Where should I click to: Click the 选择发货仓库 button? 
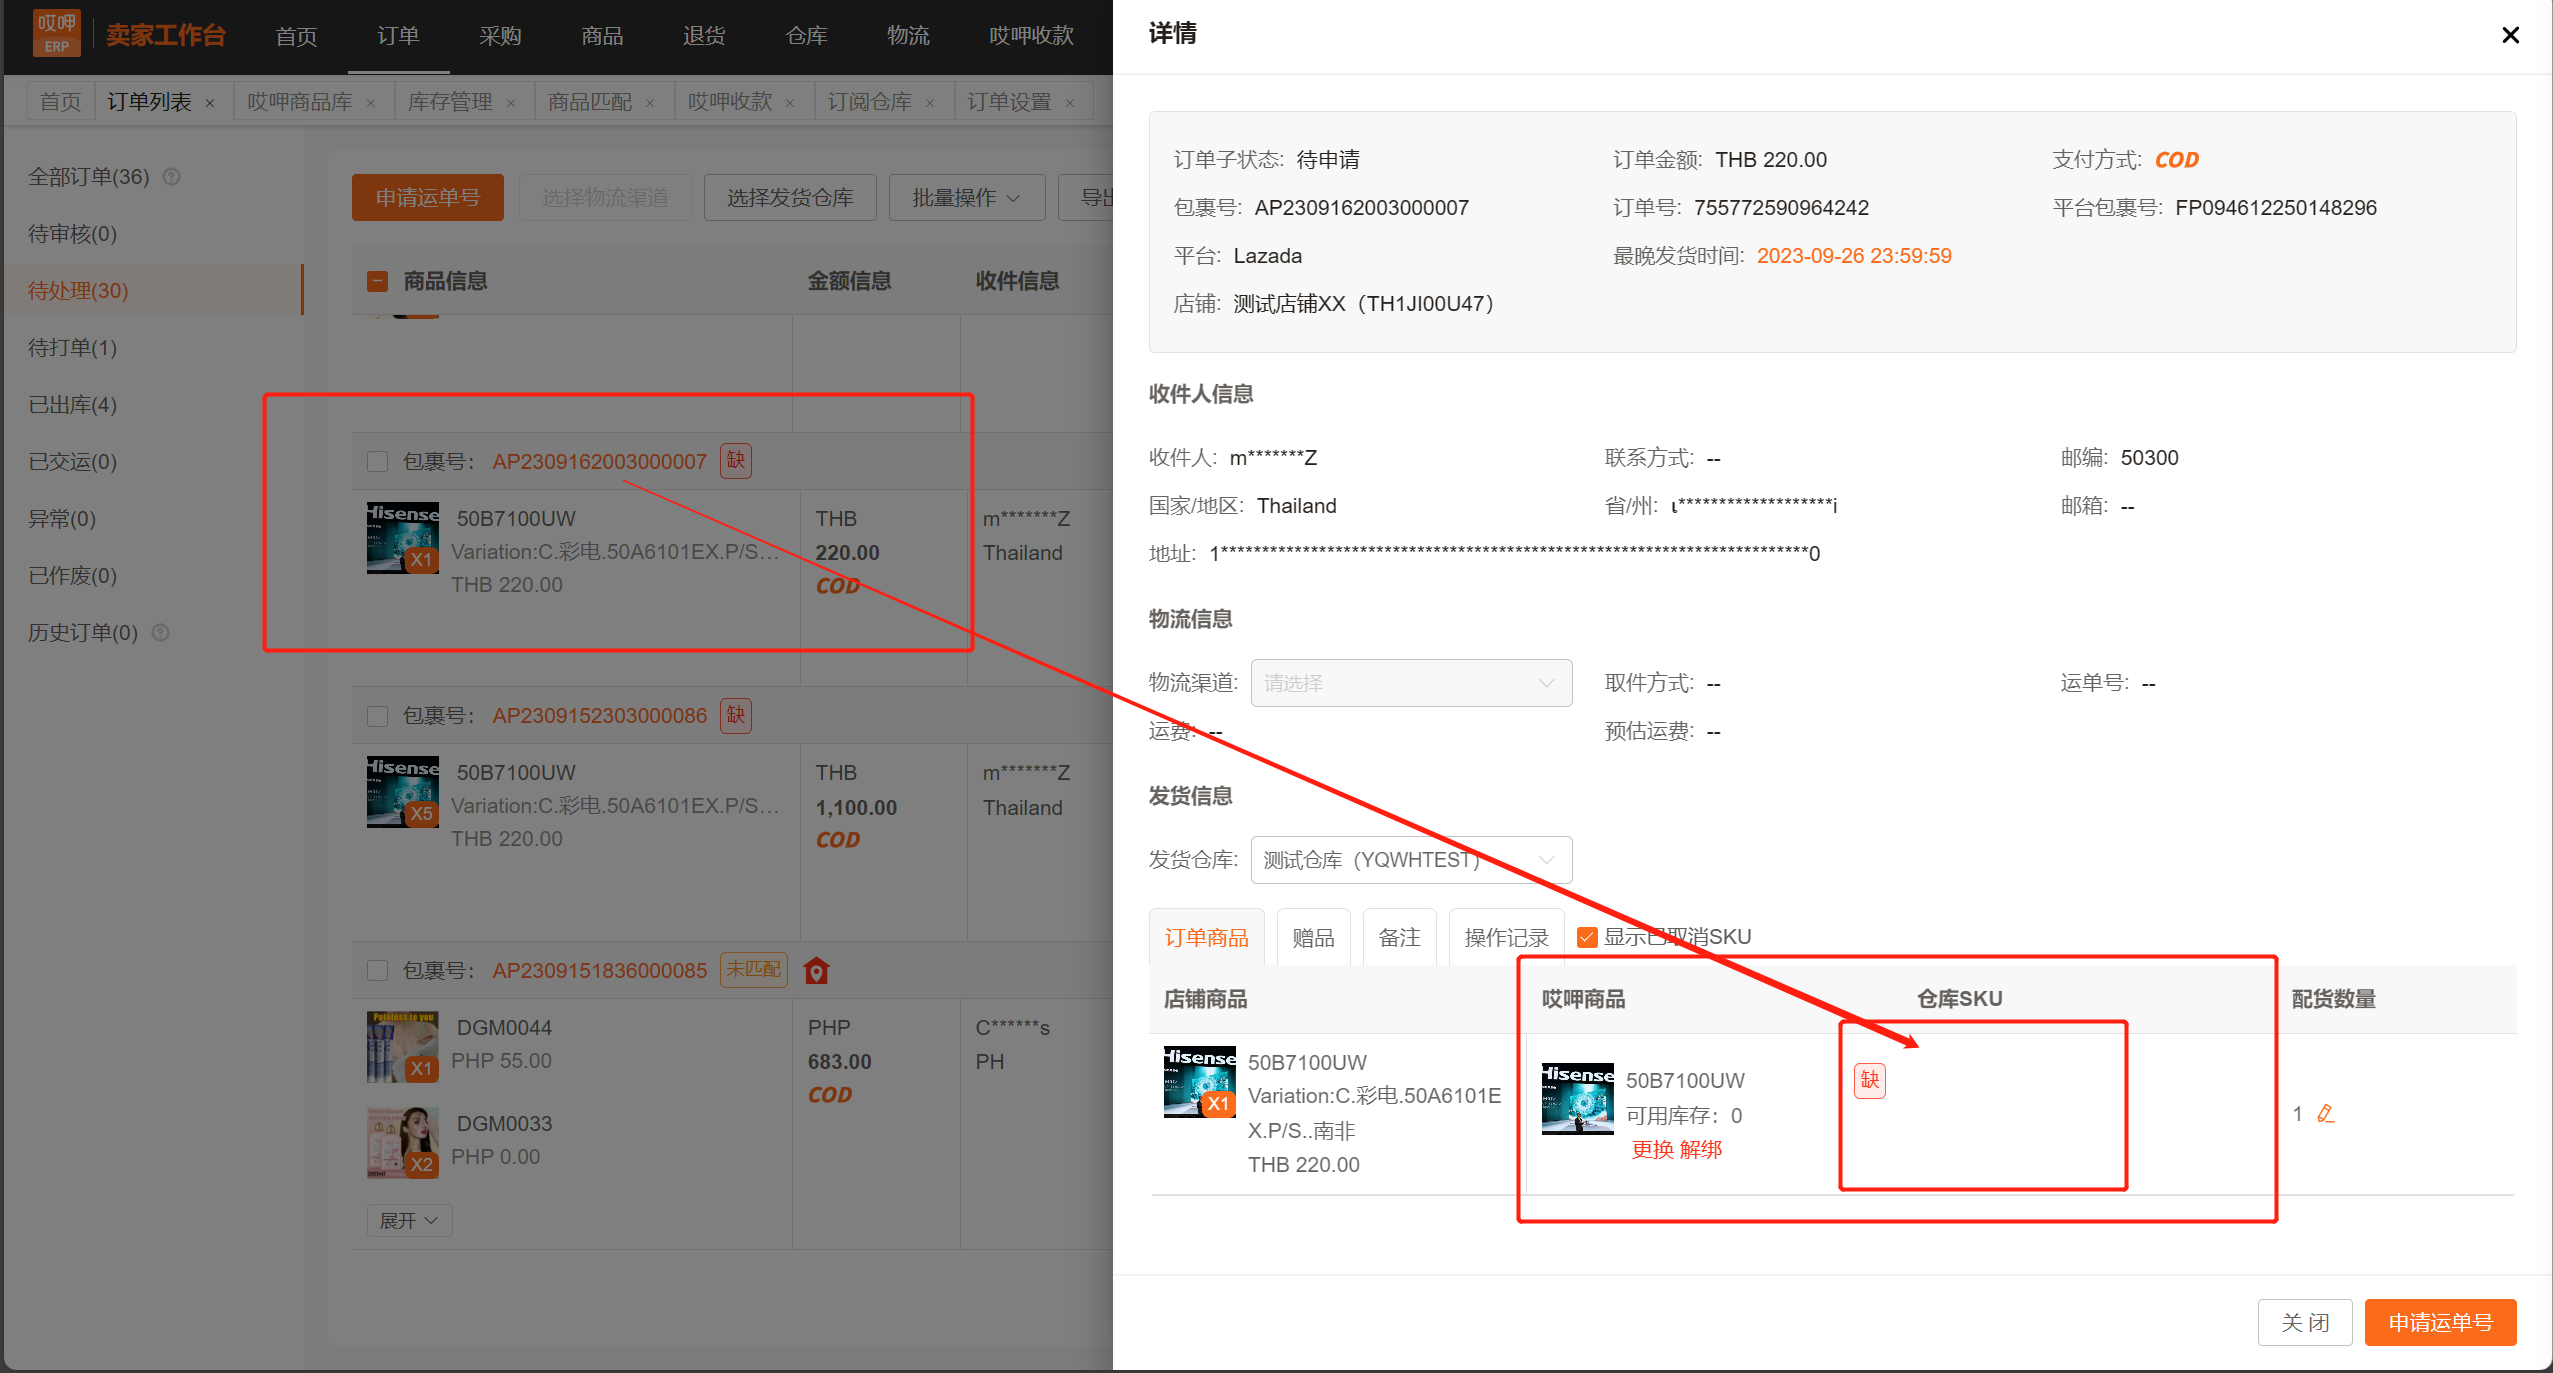pyautogui.click(x=790, y=198)
